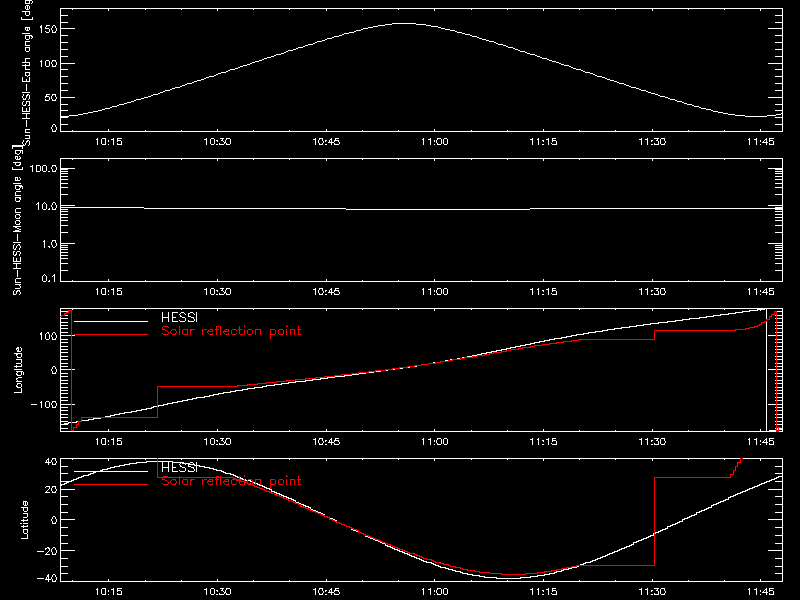Viewport: 800px width, 600px height.
Task: Click 11:15 label under Moon angle plot
Action: [x=543, y=292]
